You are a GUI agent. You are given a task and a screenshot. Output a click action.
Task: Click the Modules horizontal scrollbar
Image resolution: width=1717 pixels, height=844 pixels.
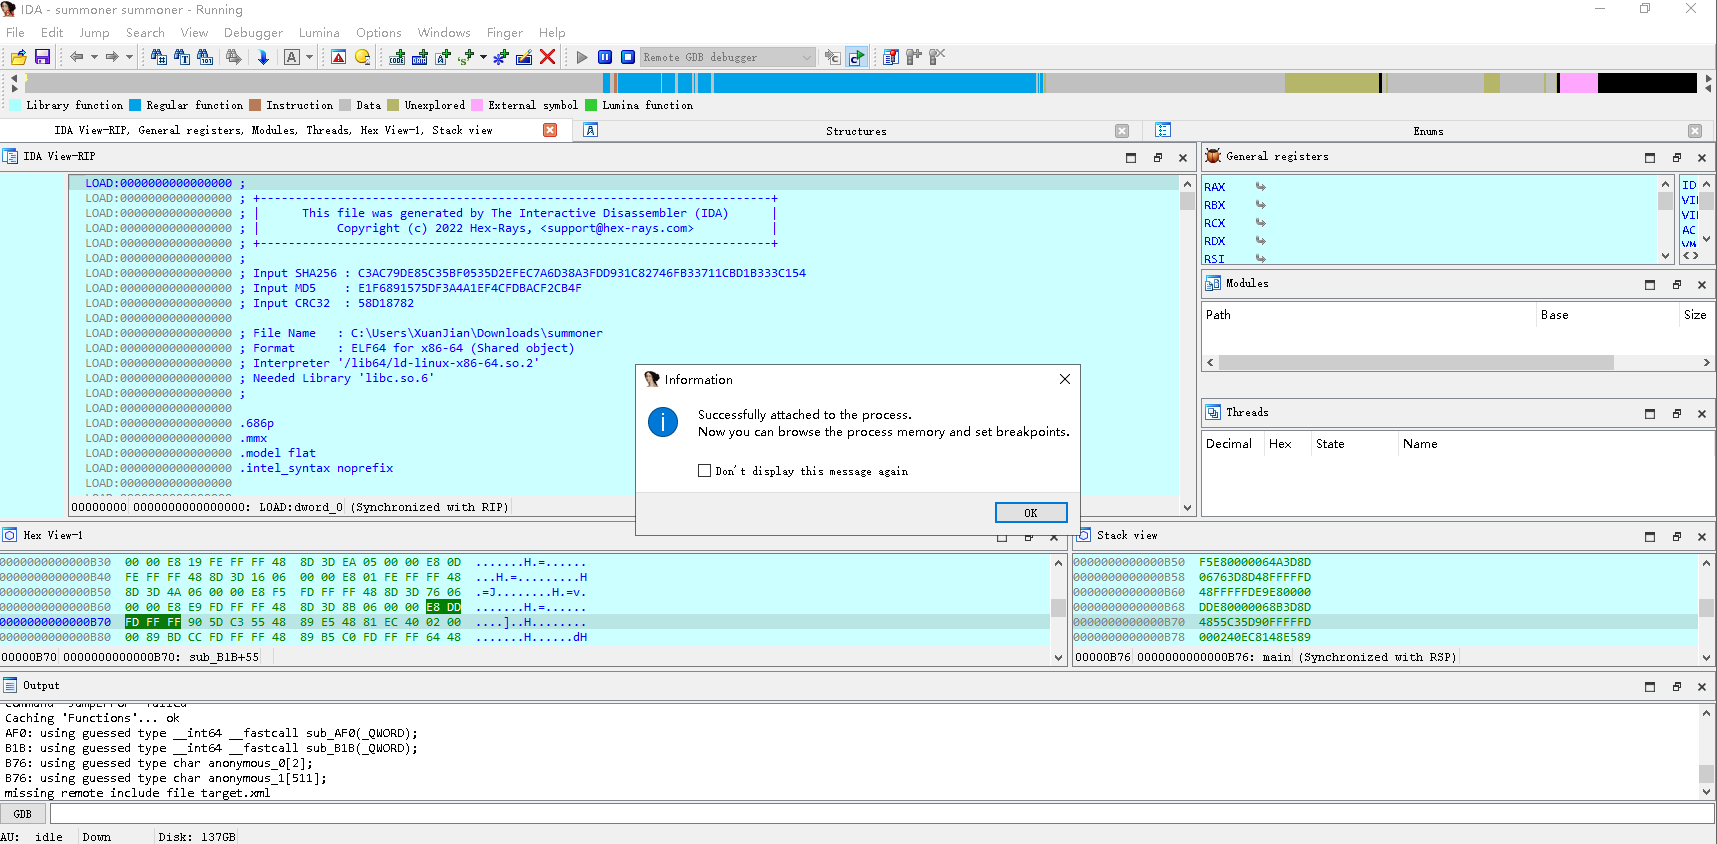[1416, 362]
